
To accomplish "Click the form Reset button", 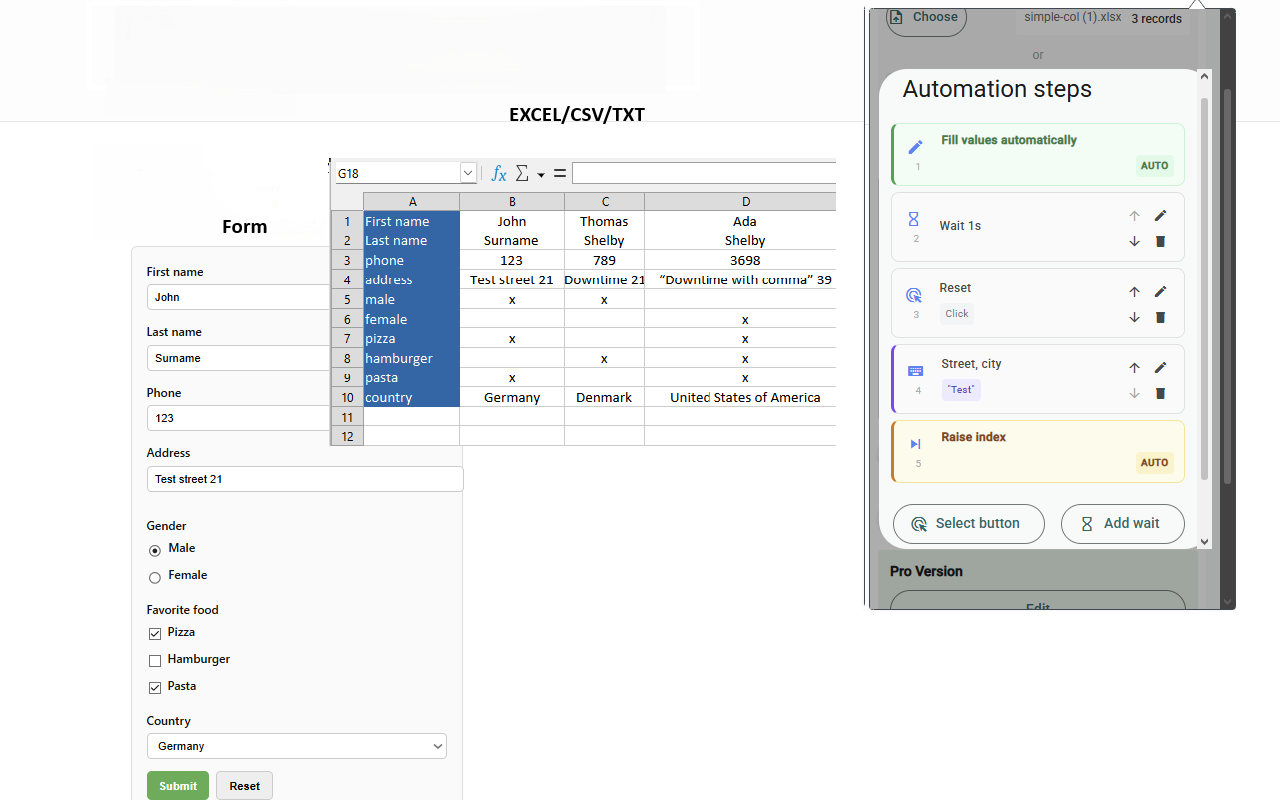I will pyautogui.click(x=244, y=786).
